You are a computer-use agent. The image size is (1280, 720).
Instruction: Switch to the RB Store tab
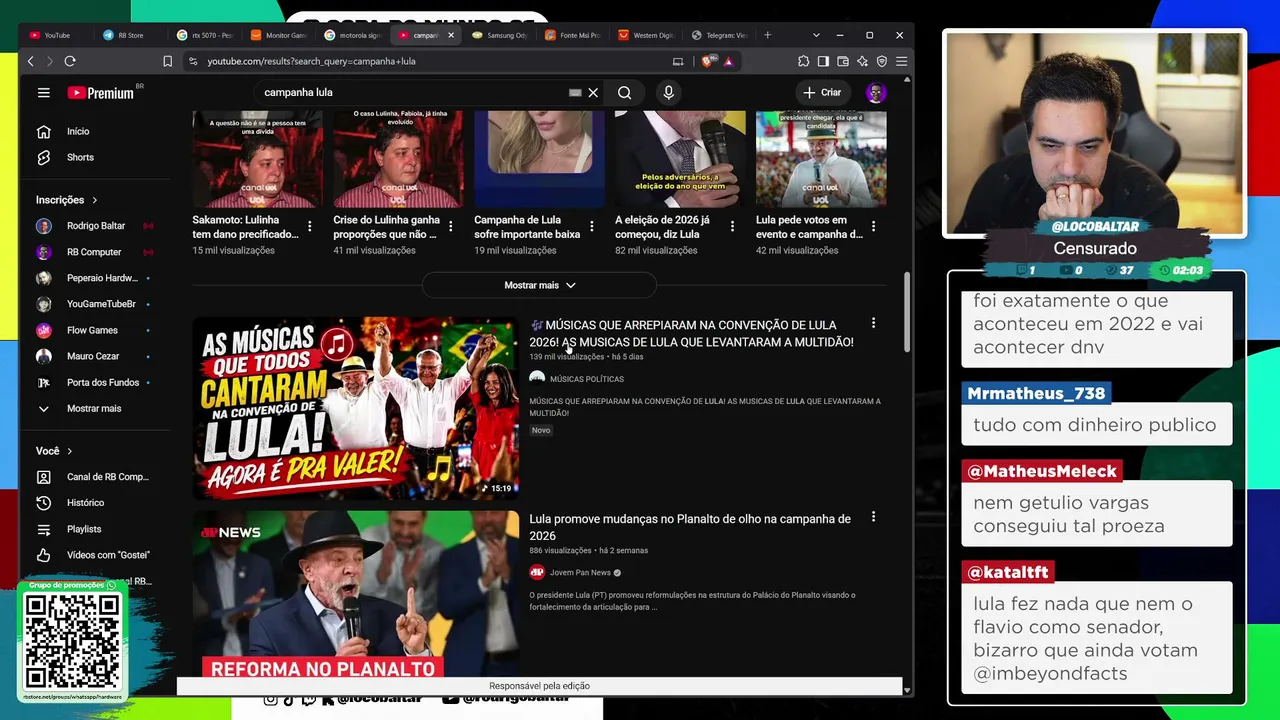pos(130,35)
